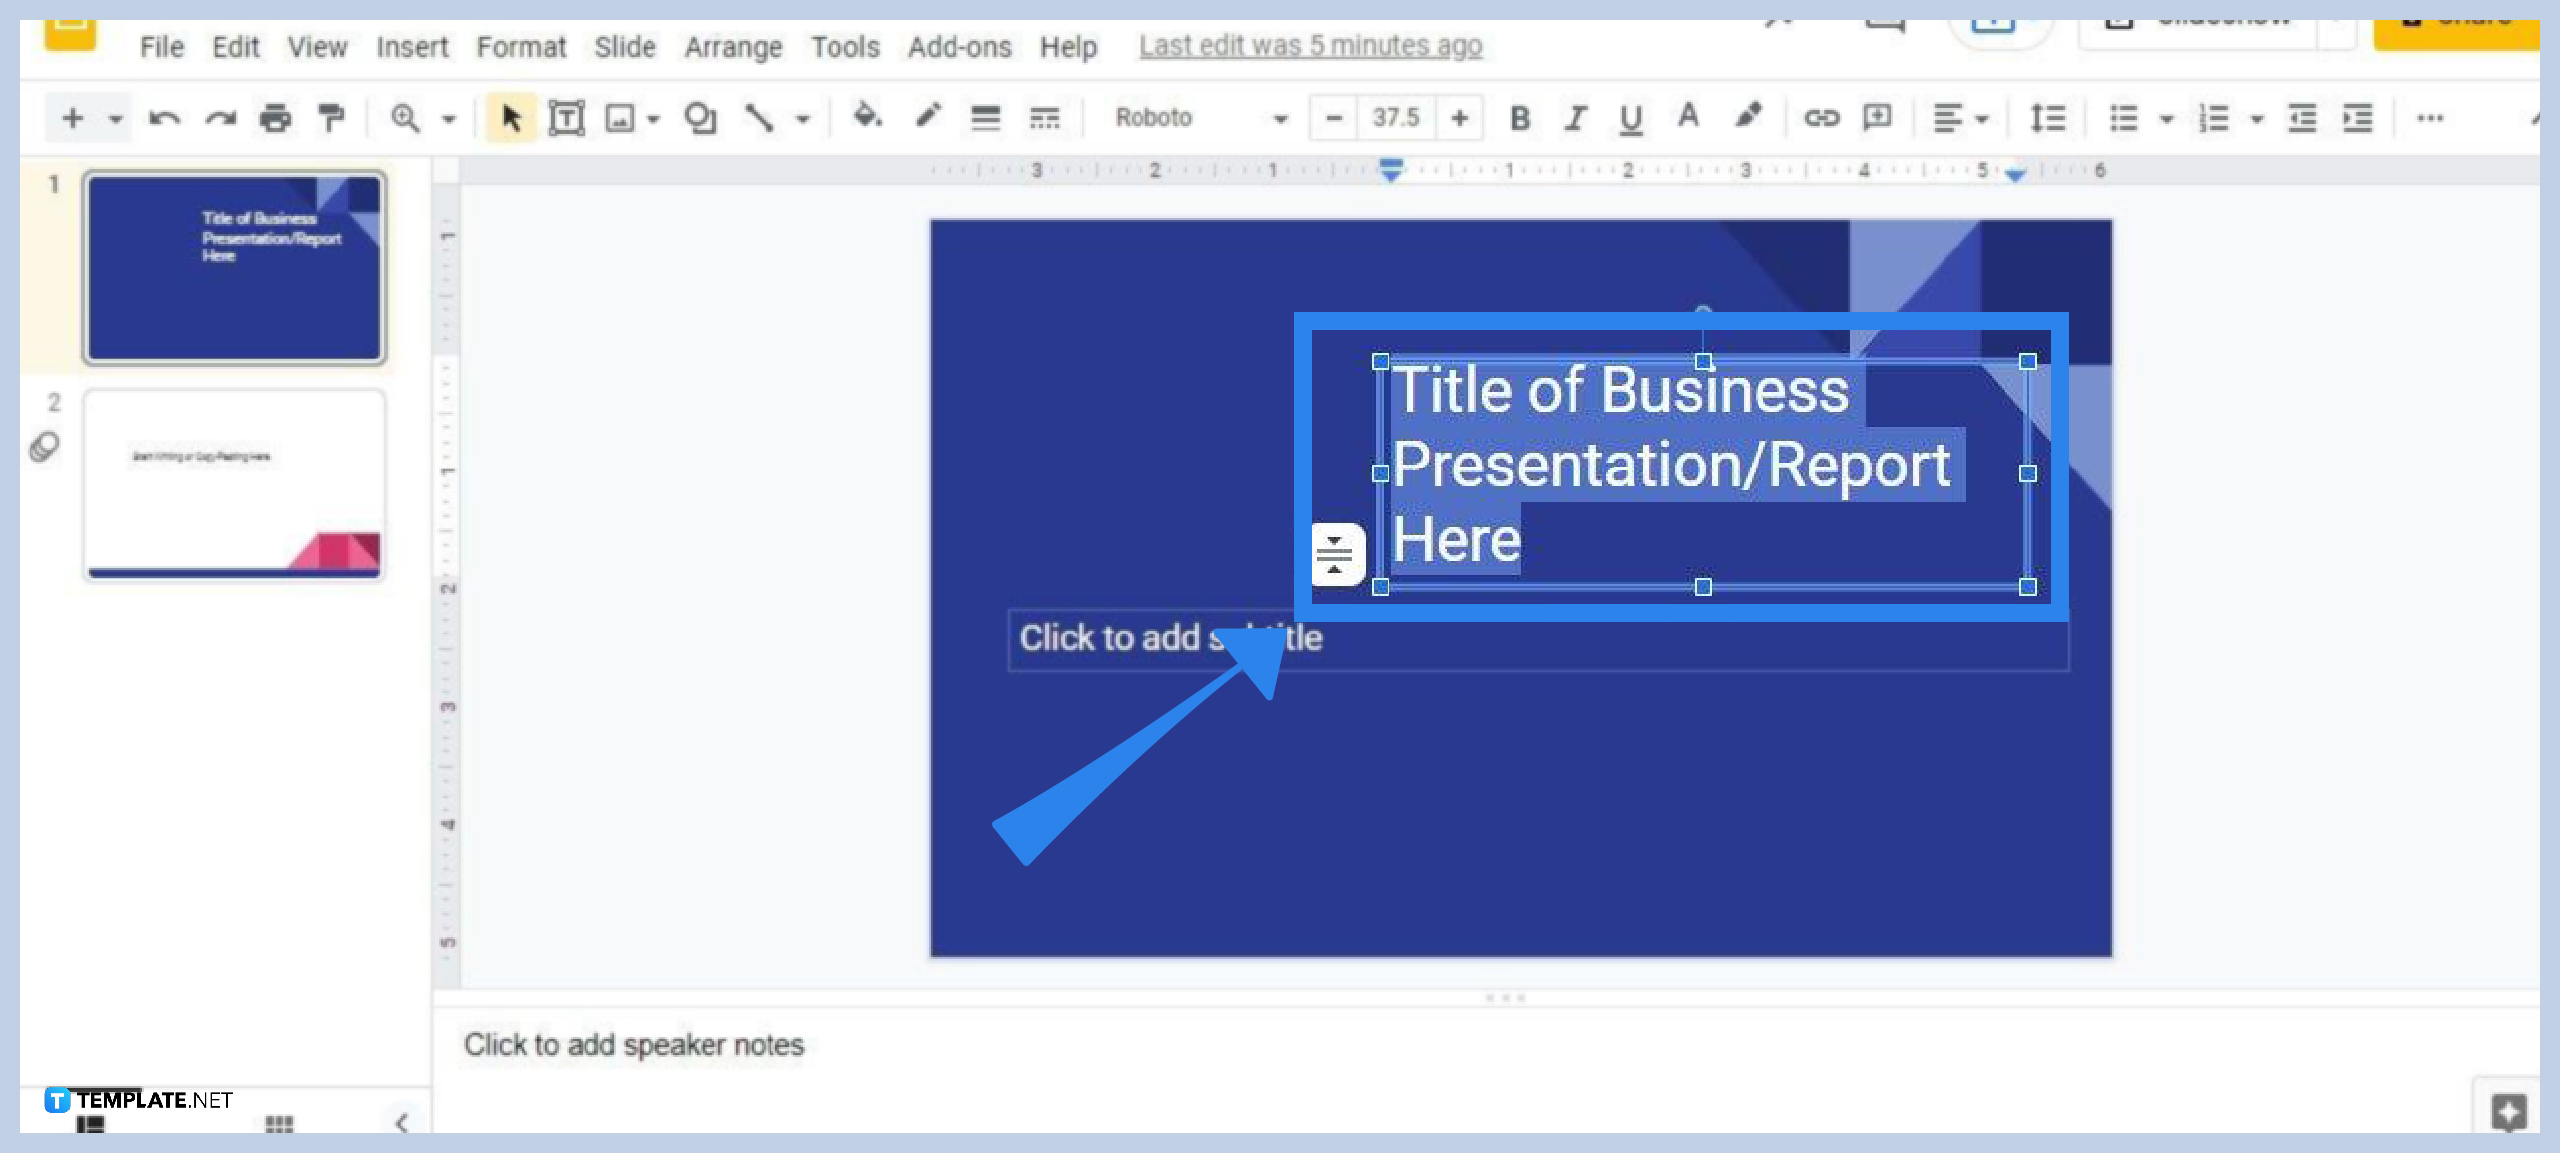The width and height of the screenshot is (2560, 1153).
Task: Click the Highlight color icon
Action: (1747, 116)
